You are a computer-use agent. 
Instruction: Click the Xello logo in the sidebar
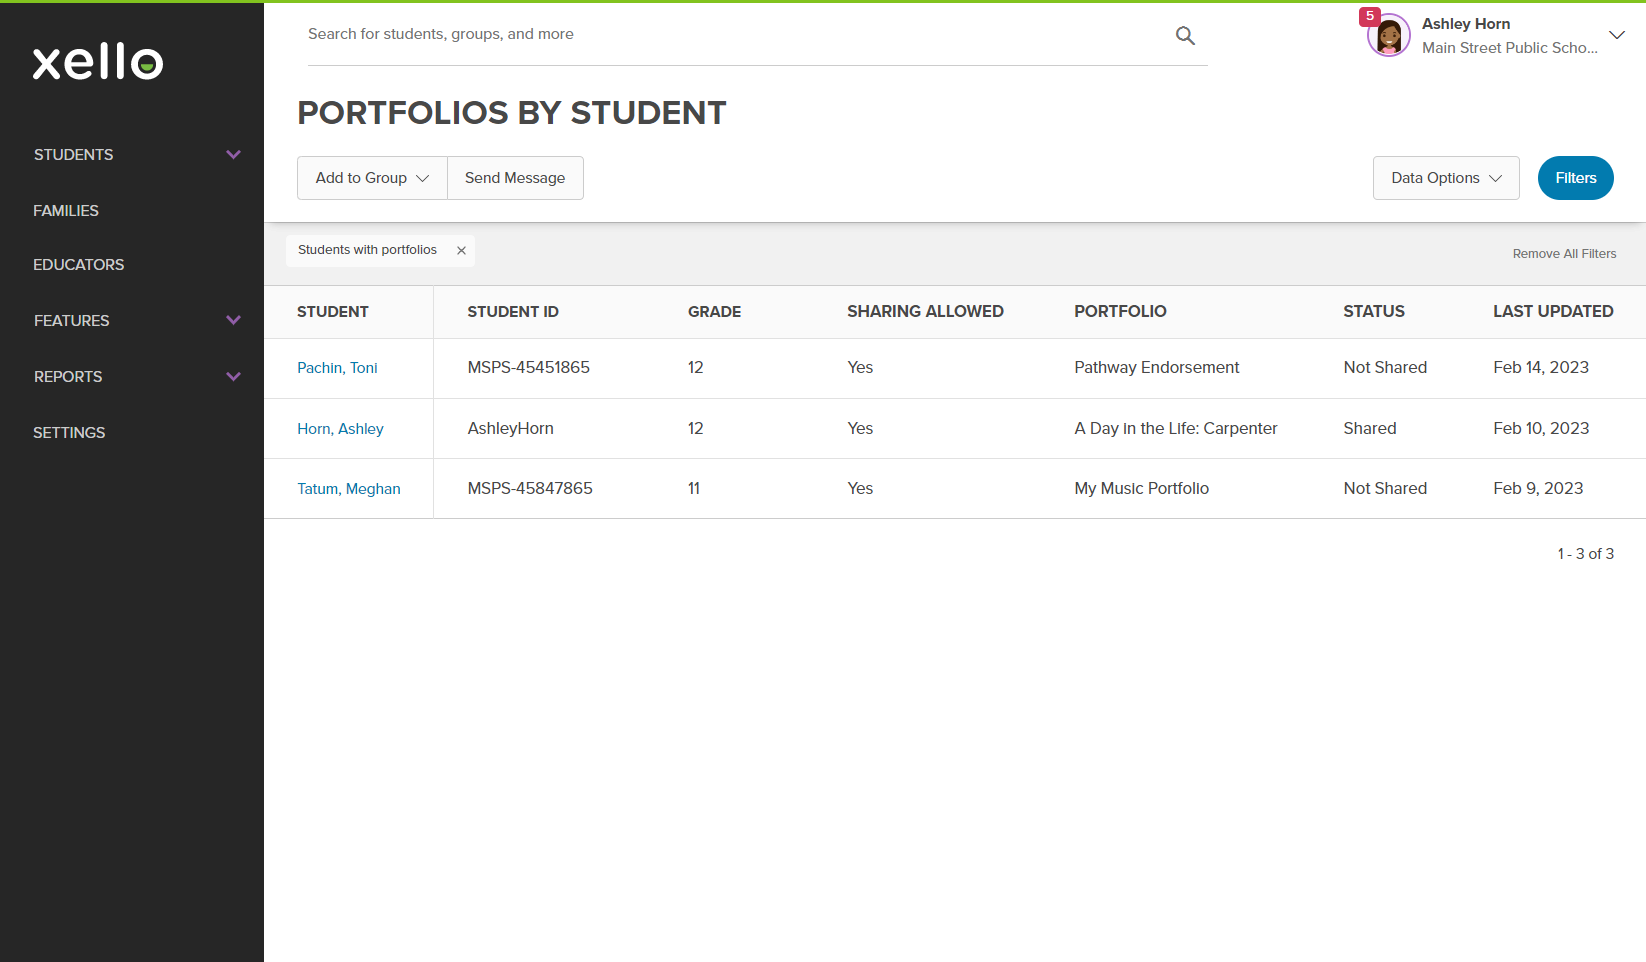[x=97, y=62]
